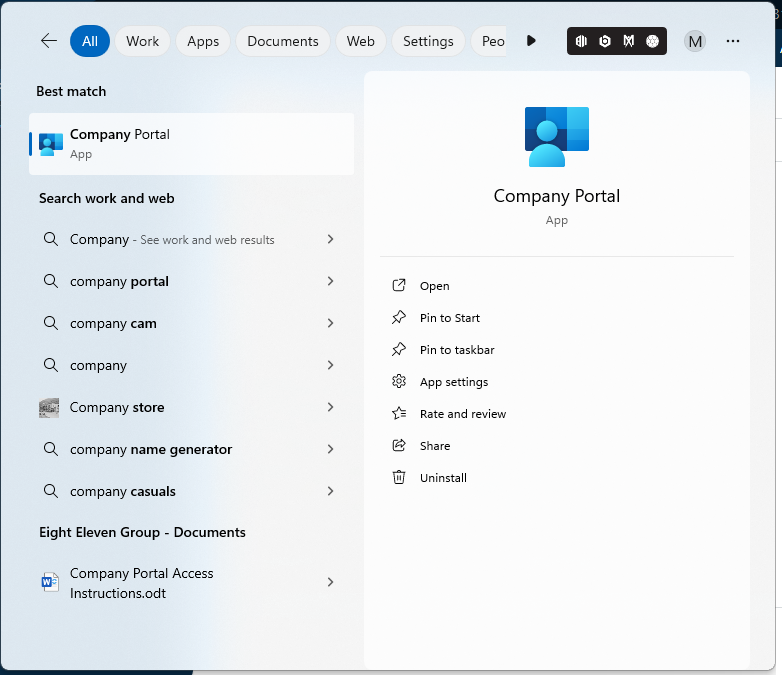Click the Pin to Start pin icon
Screen dimensions: 782x675
(399, 317)
